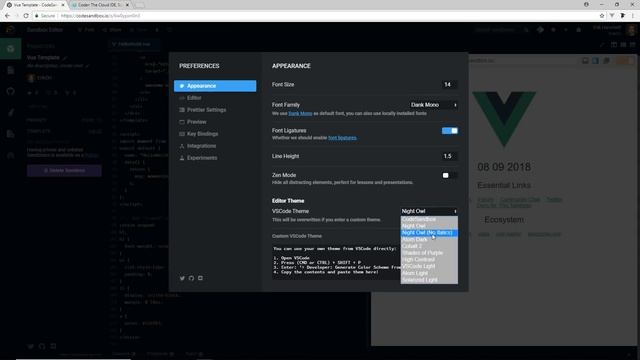Screen dimensions: 640x360
Task: Click the Experiments section icon
Action: tap(182, 158)
